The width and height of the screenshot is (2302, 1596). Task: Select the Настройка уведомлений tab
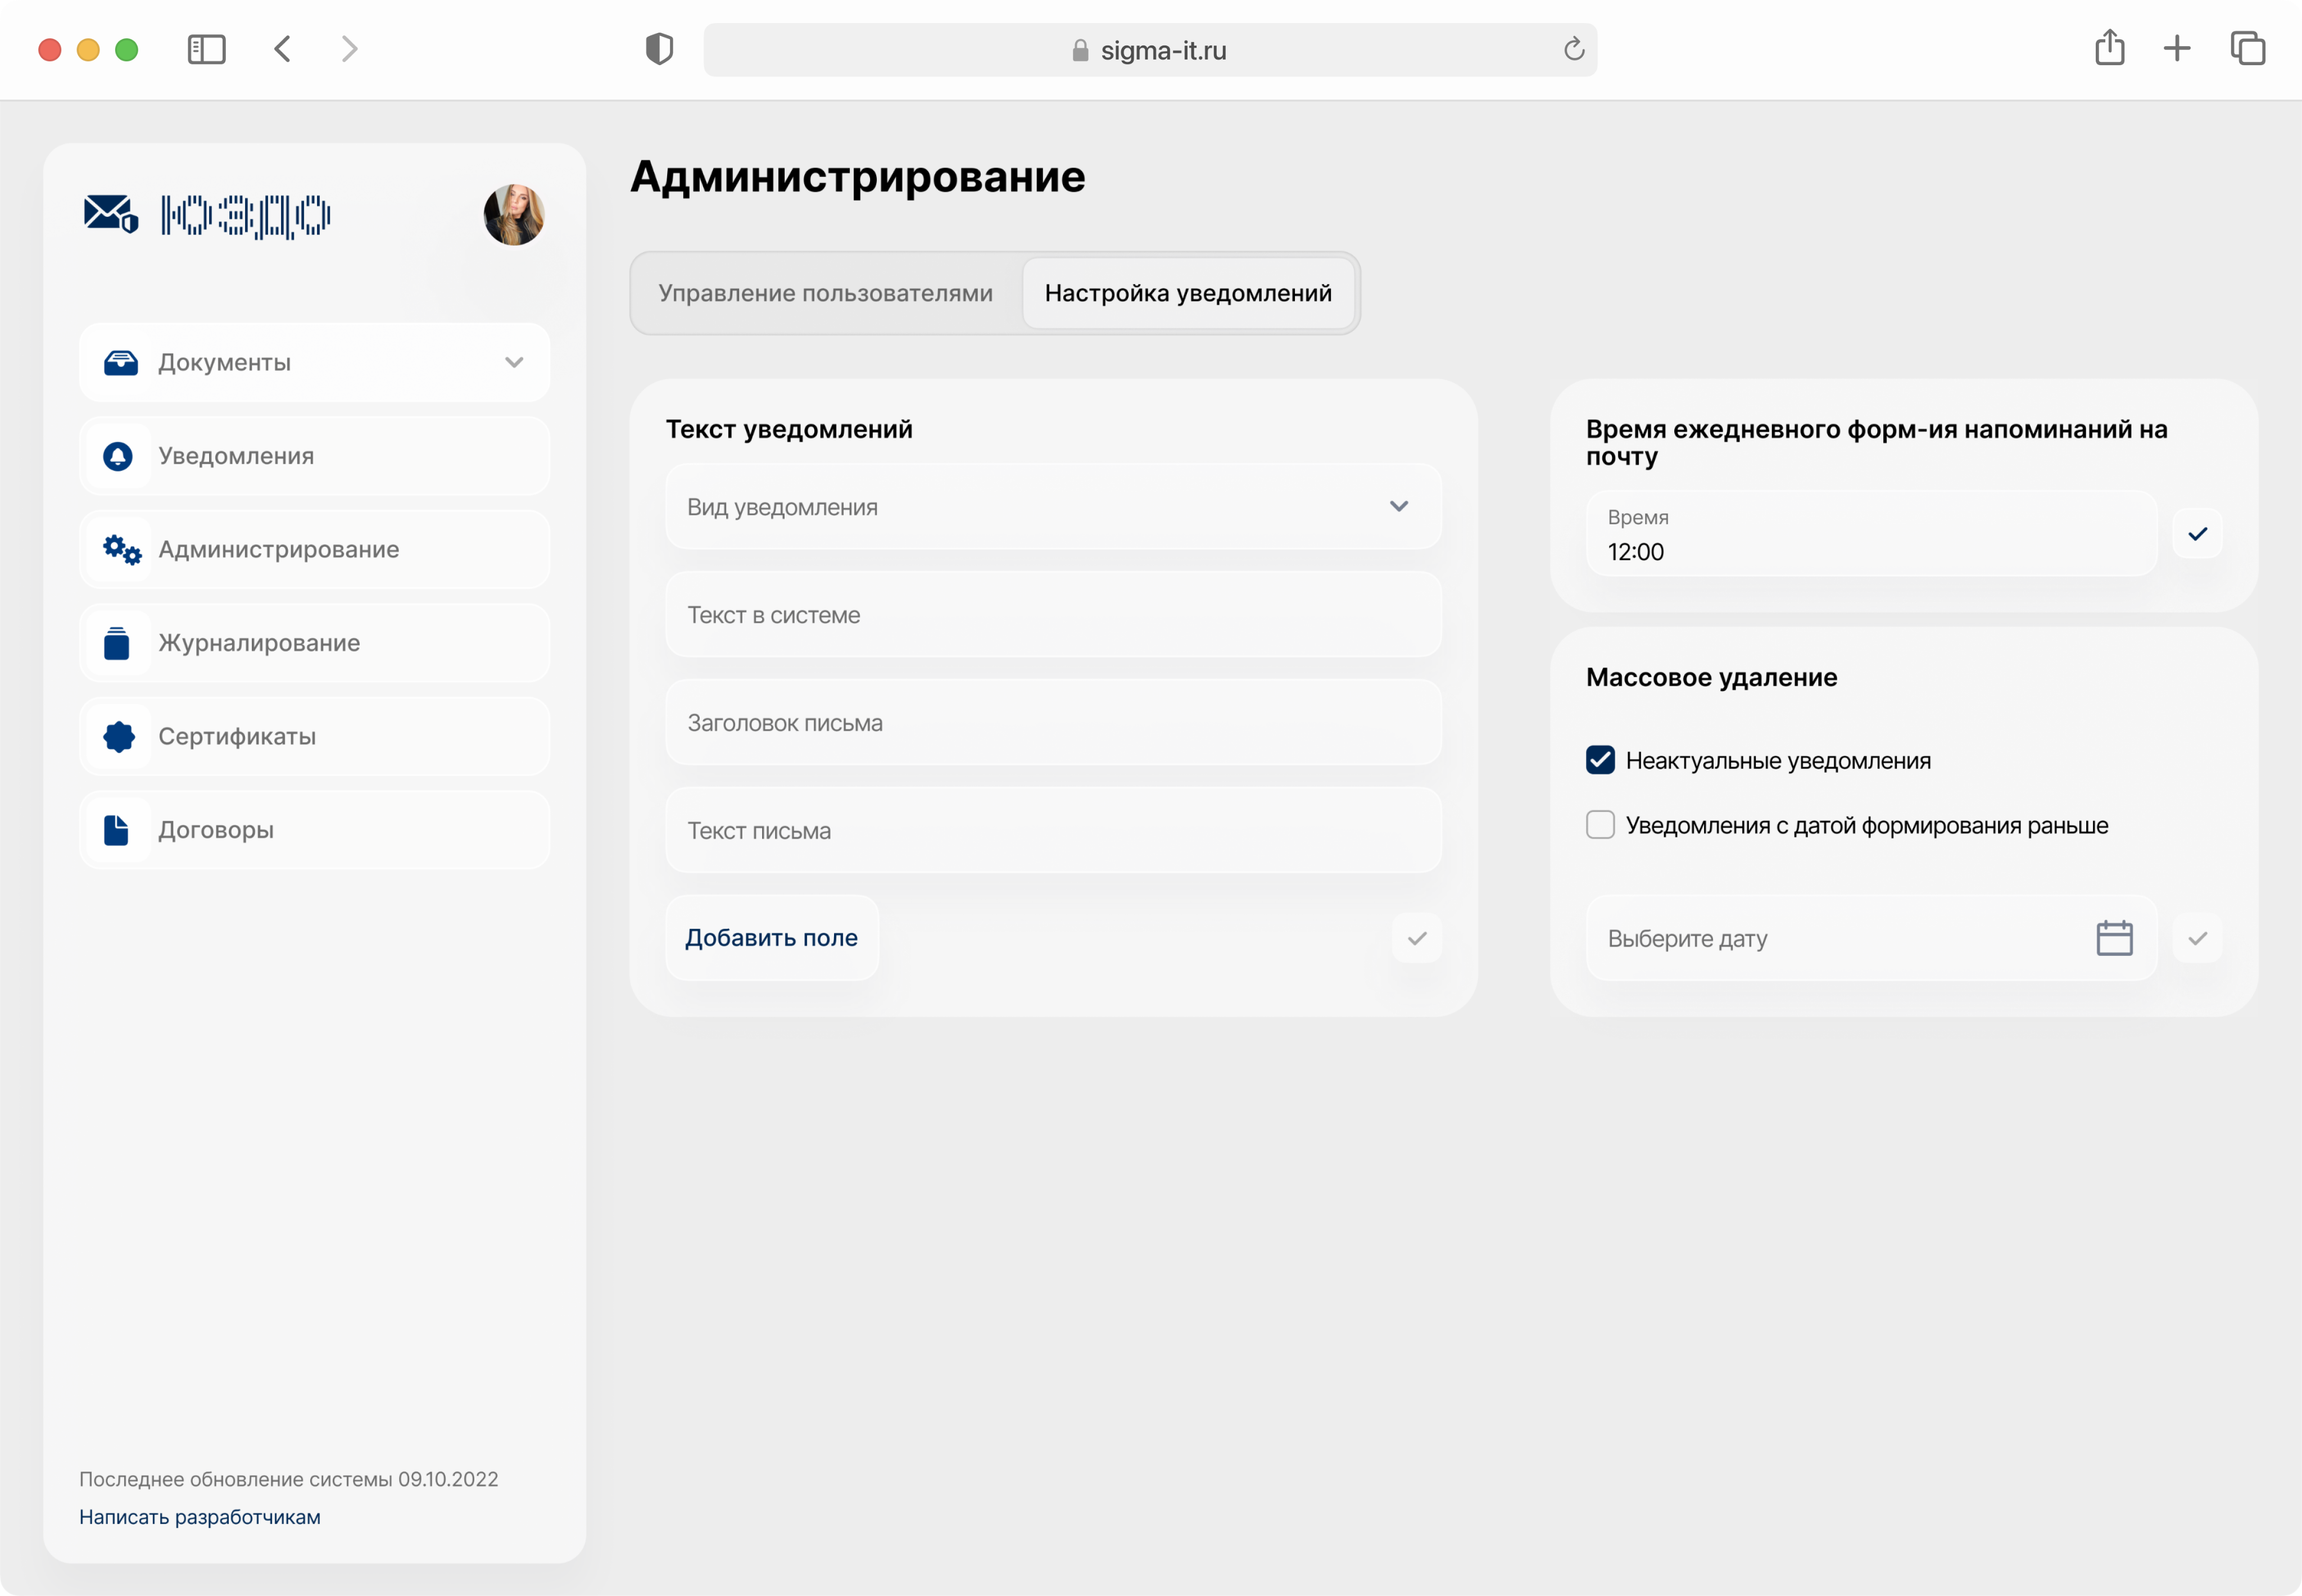click(1188, 293)
